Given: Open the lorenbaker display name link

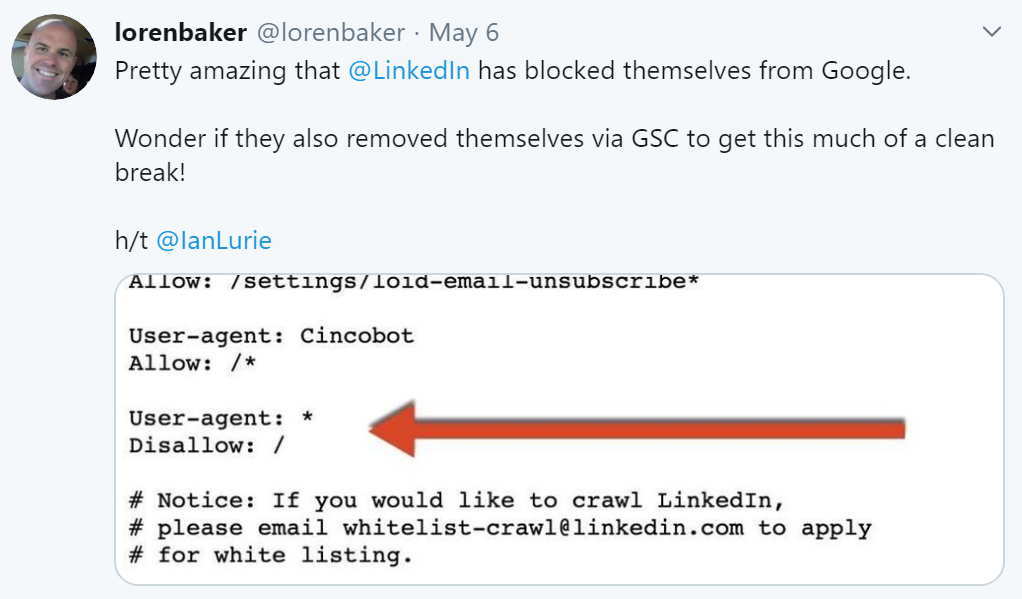Looking at the screenshot, I should 181,33.
